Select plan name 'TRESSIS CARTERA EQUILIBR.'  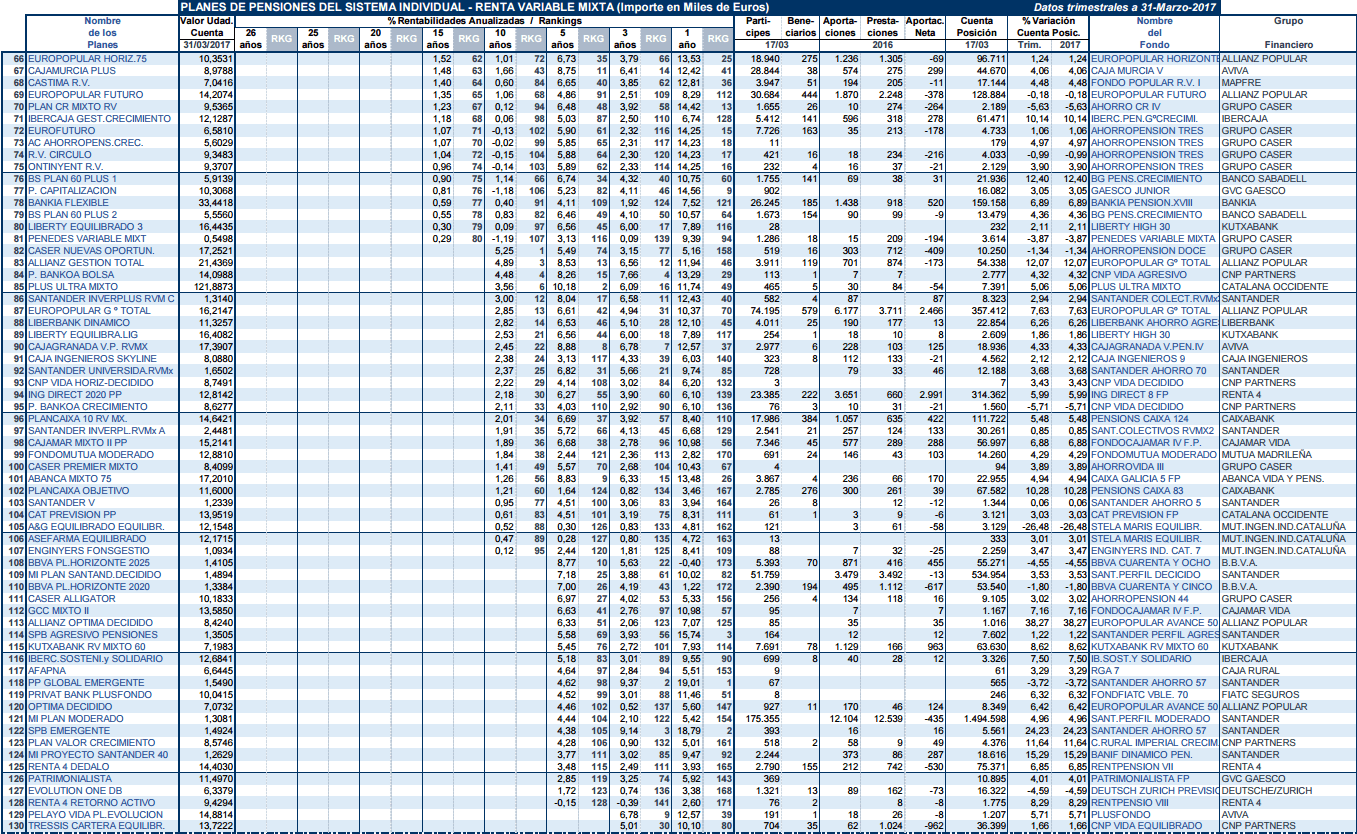coord(94,827)
